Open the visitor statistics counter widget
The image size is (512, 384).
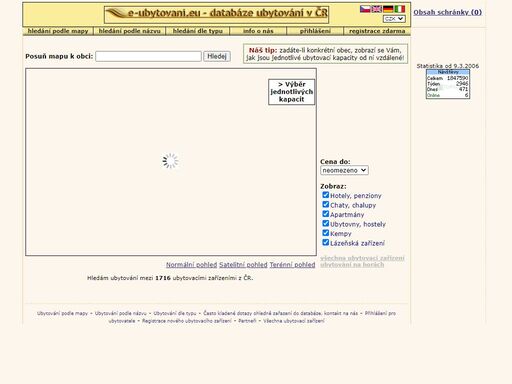click(448, 84)
